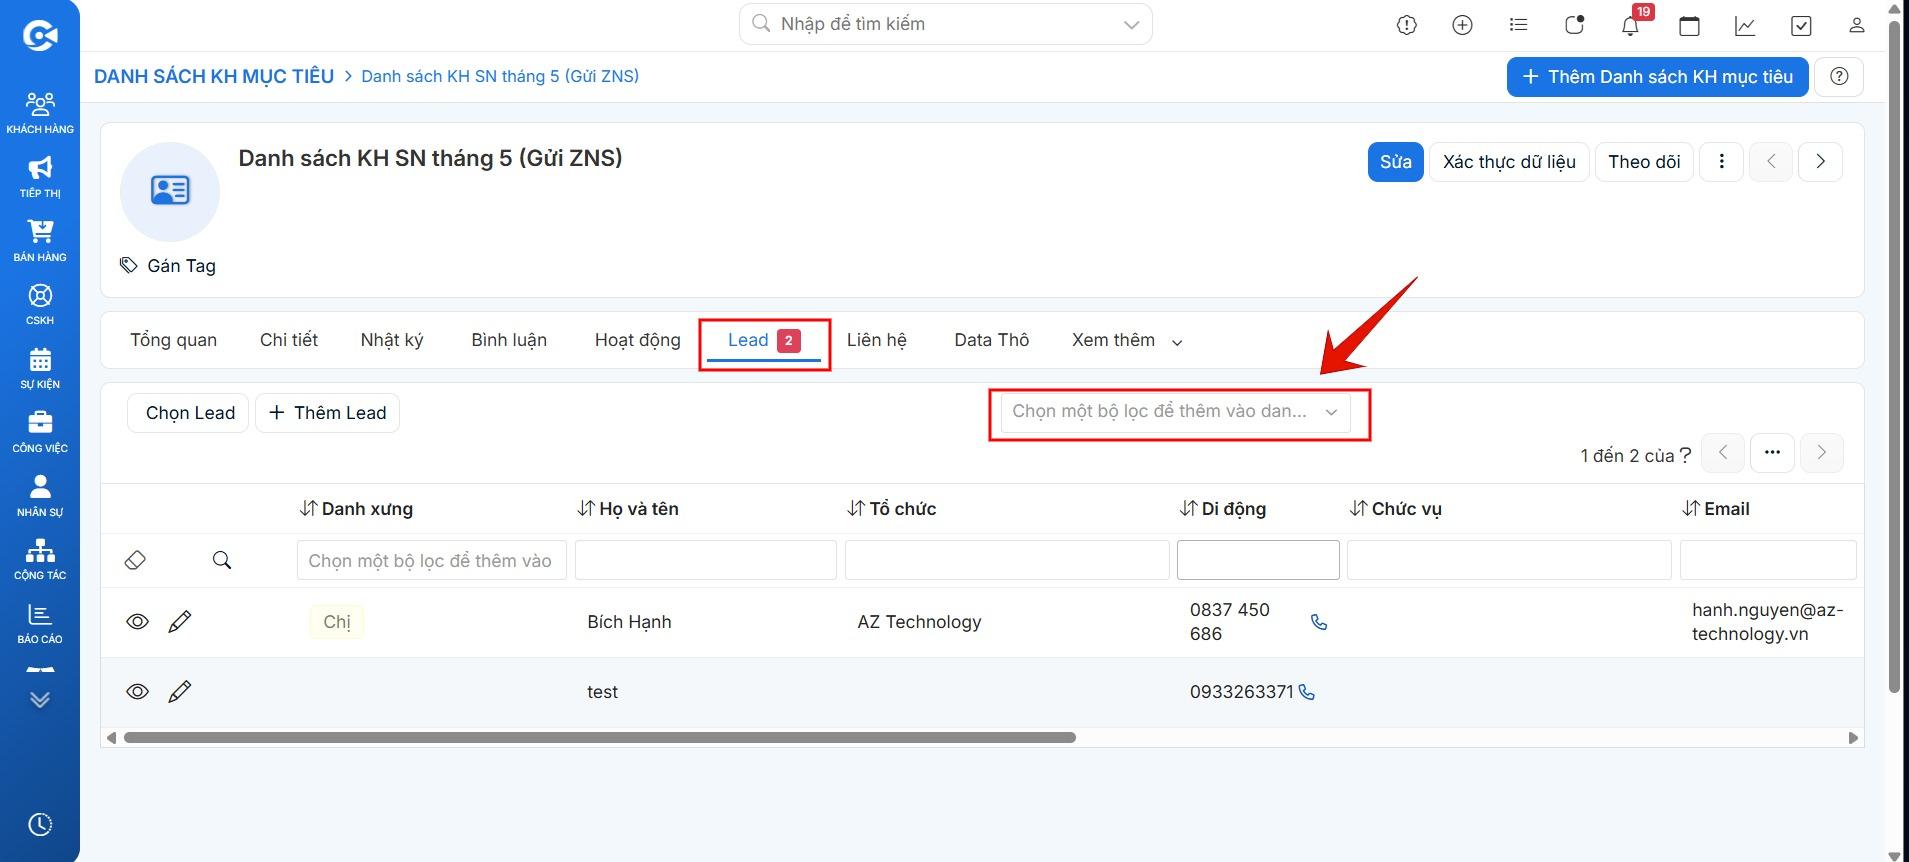Viewport: 1909px width, 862px height.
Task: Open the chart analytics icon in header
Action: [x=1745, y=26]
